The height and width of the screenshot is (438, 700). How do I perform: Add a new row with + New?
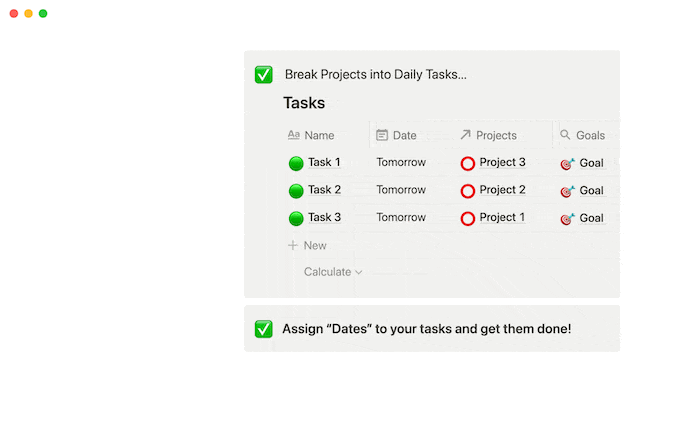pyautogui.click(x=307, y=245)
